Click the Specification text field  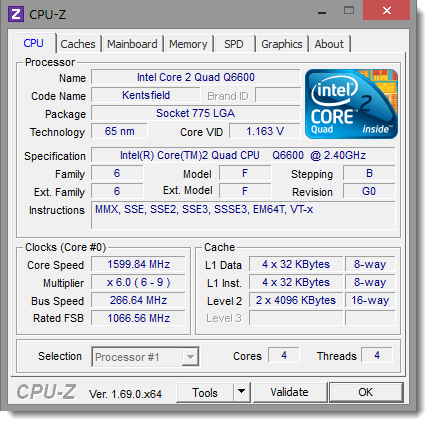(243, 155)
